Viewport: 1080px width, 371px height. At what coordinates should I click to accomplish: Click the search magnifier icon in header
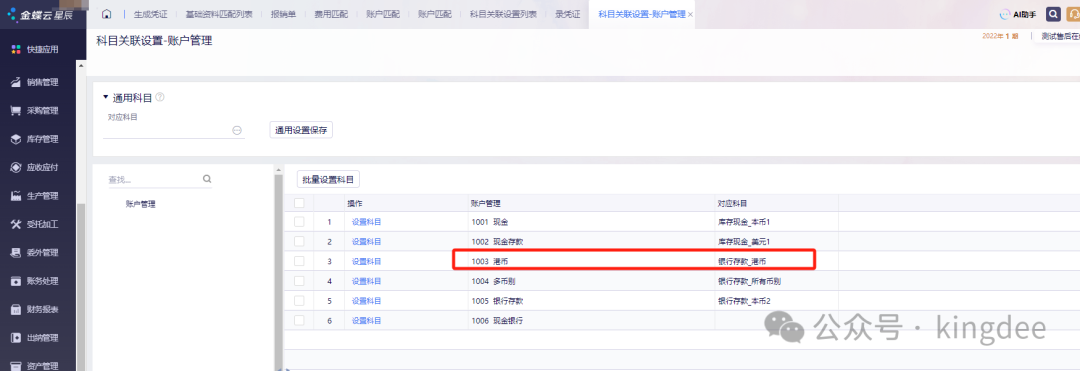(1053, 14)
